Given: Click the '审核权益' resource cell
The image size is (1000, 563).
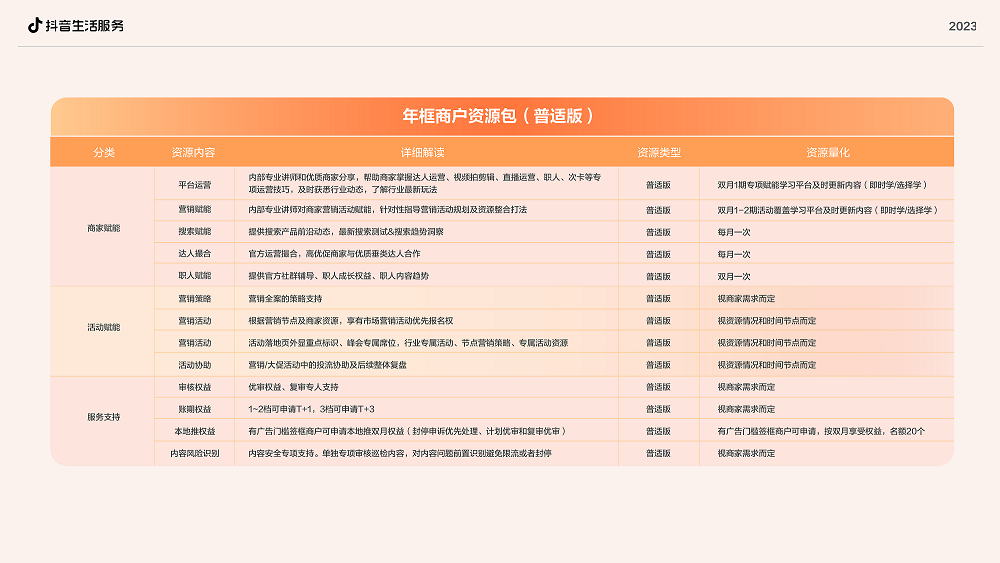Looking at the screenshot, I should click(195, 387).
